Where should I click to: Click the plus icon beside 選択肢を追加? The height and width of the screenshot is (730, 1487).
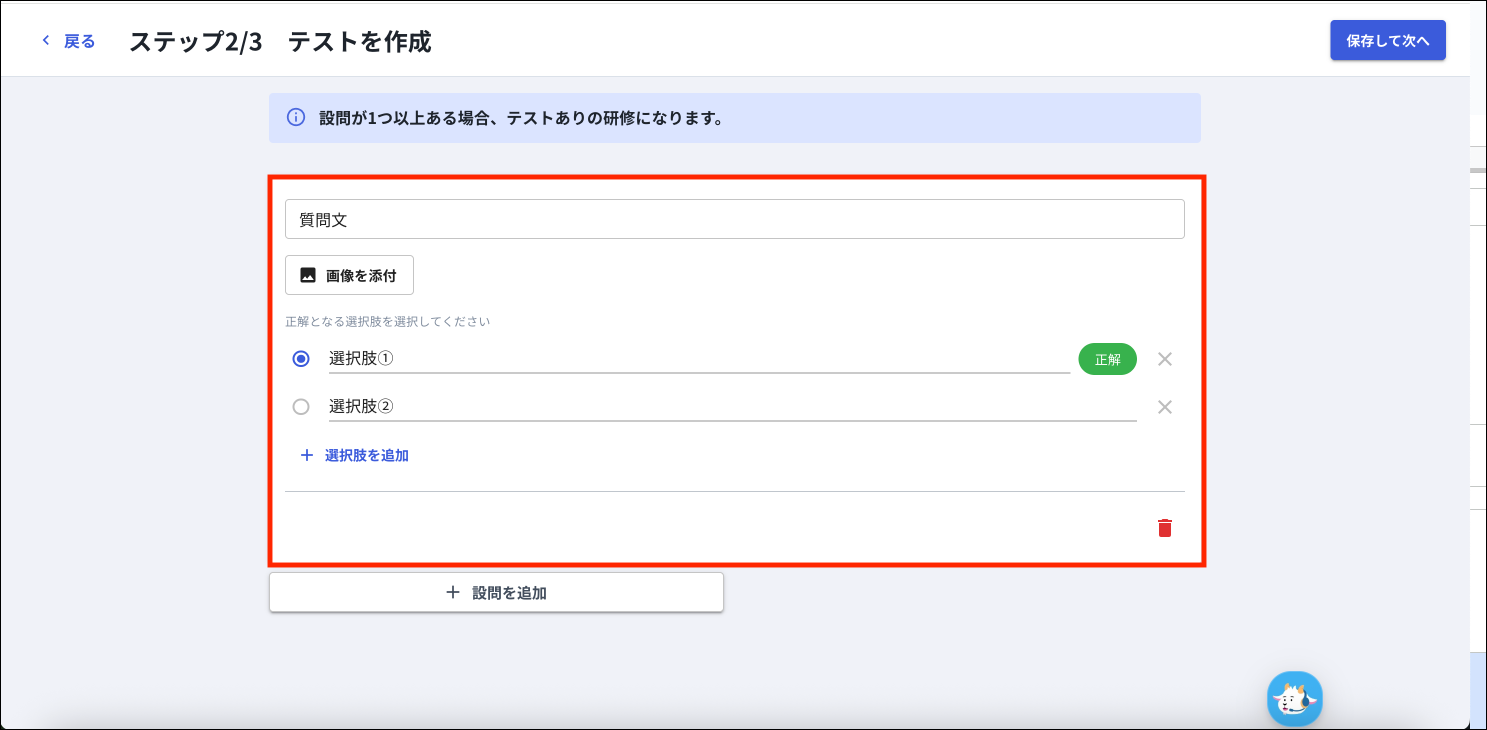(307, 455)
